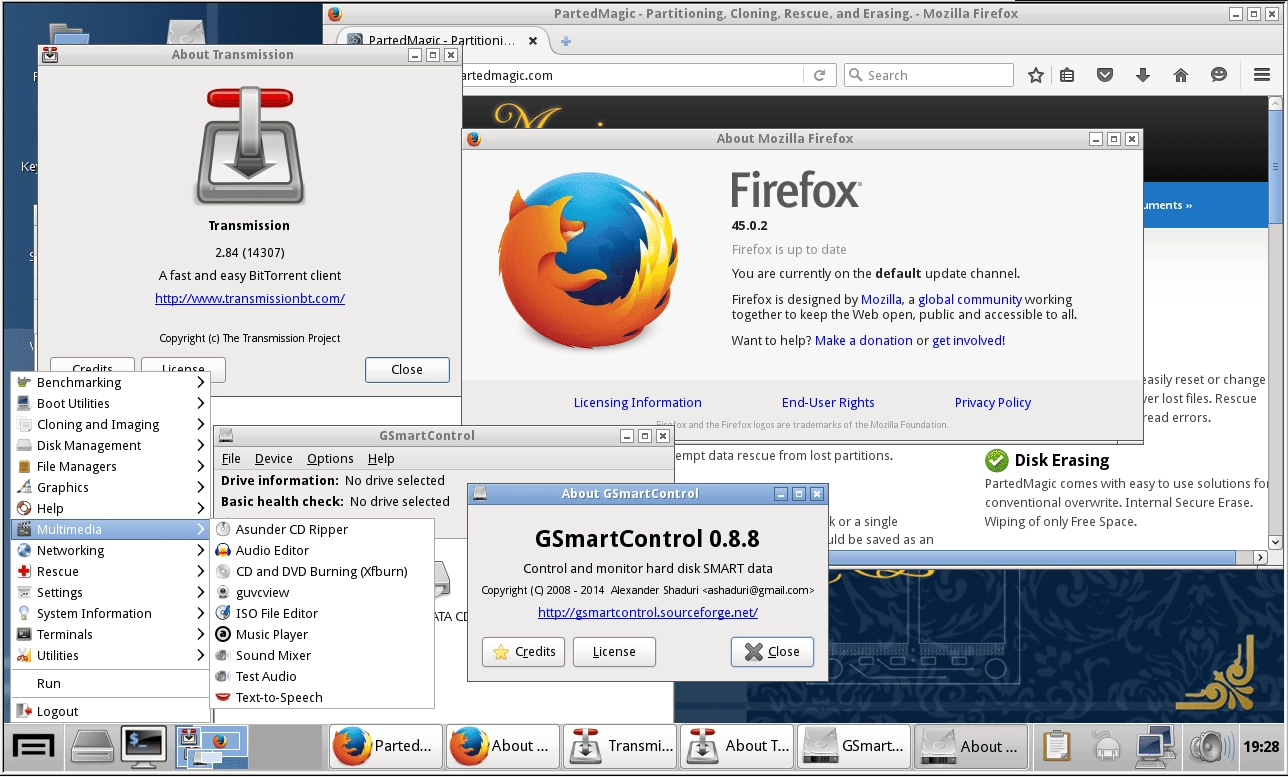Viewport: 1288px width, 777px height.
Task: Expand the System Information submenu
Action: 110,613
